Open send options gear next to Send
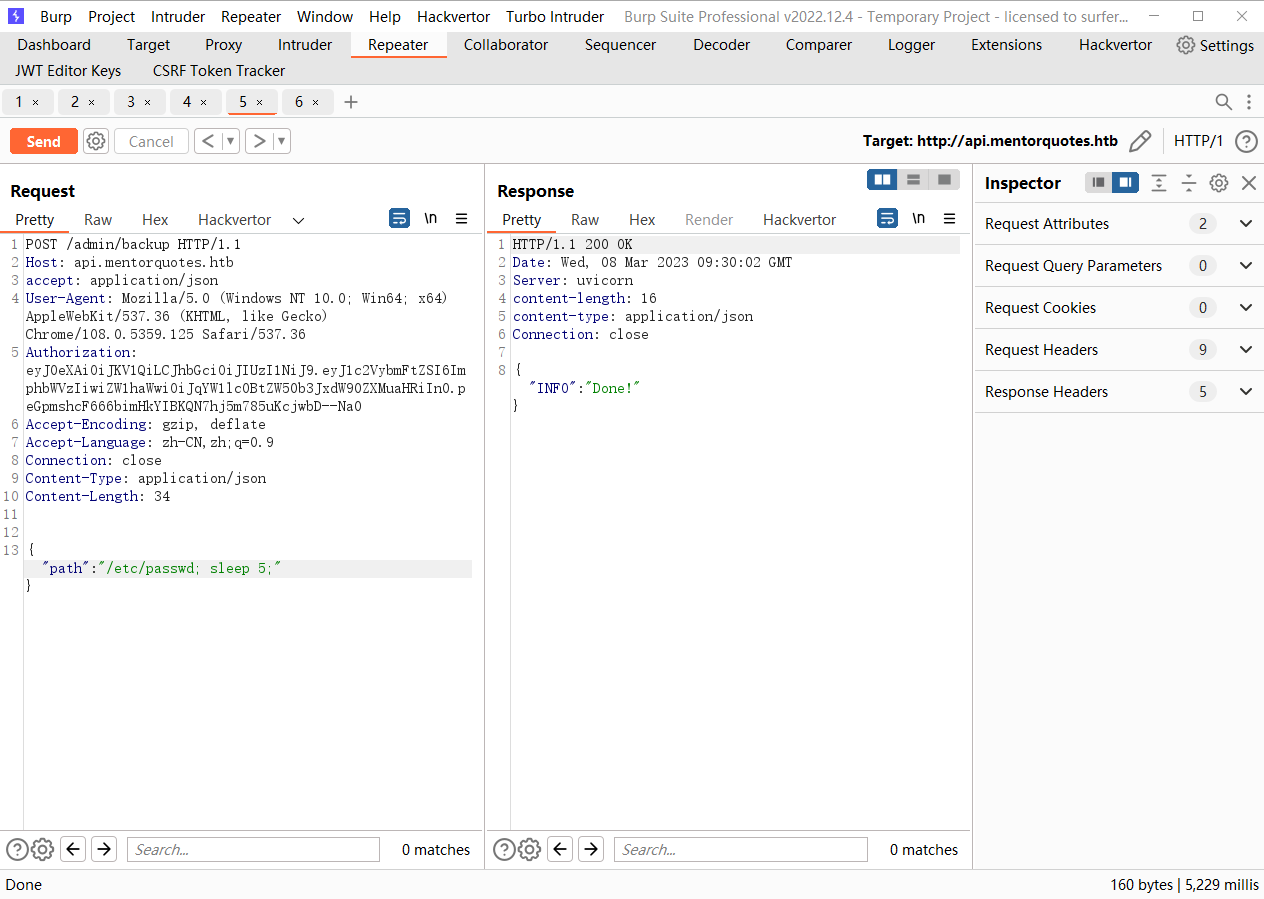 [x=96, y=141]
